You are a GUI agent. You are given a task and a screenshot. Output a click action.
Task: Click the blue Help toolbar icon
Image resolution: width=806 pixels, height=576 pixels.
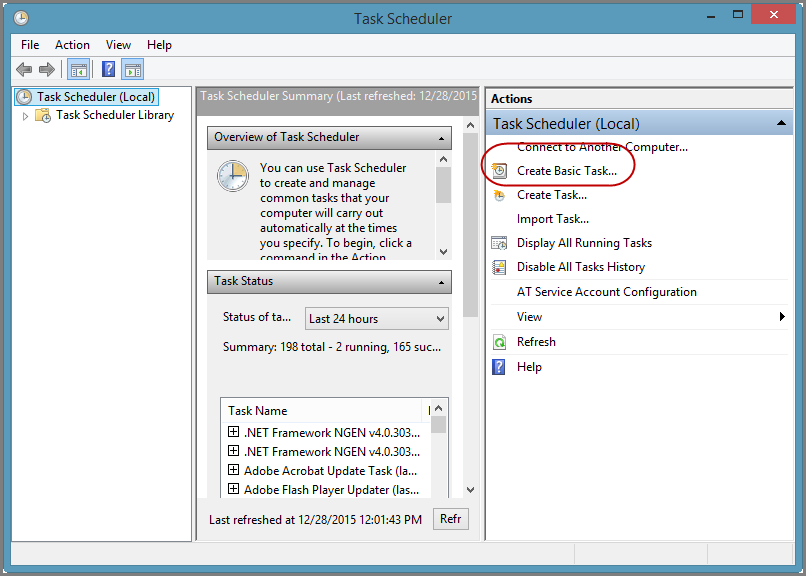pos(108,69)
